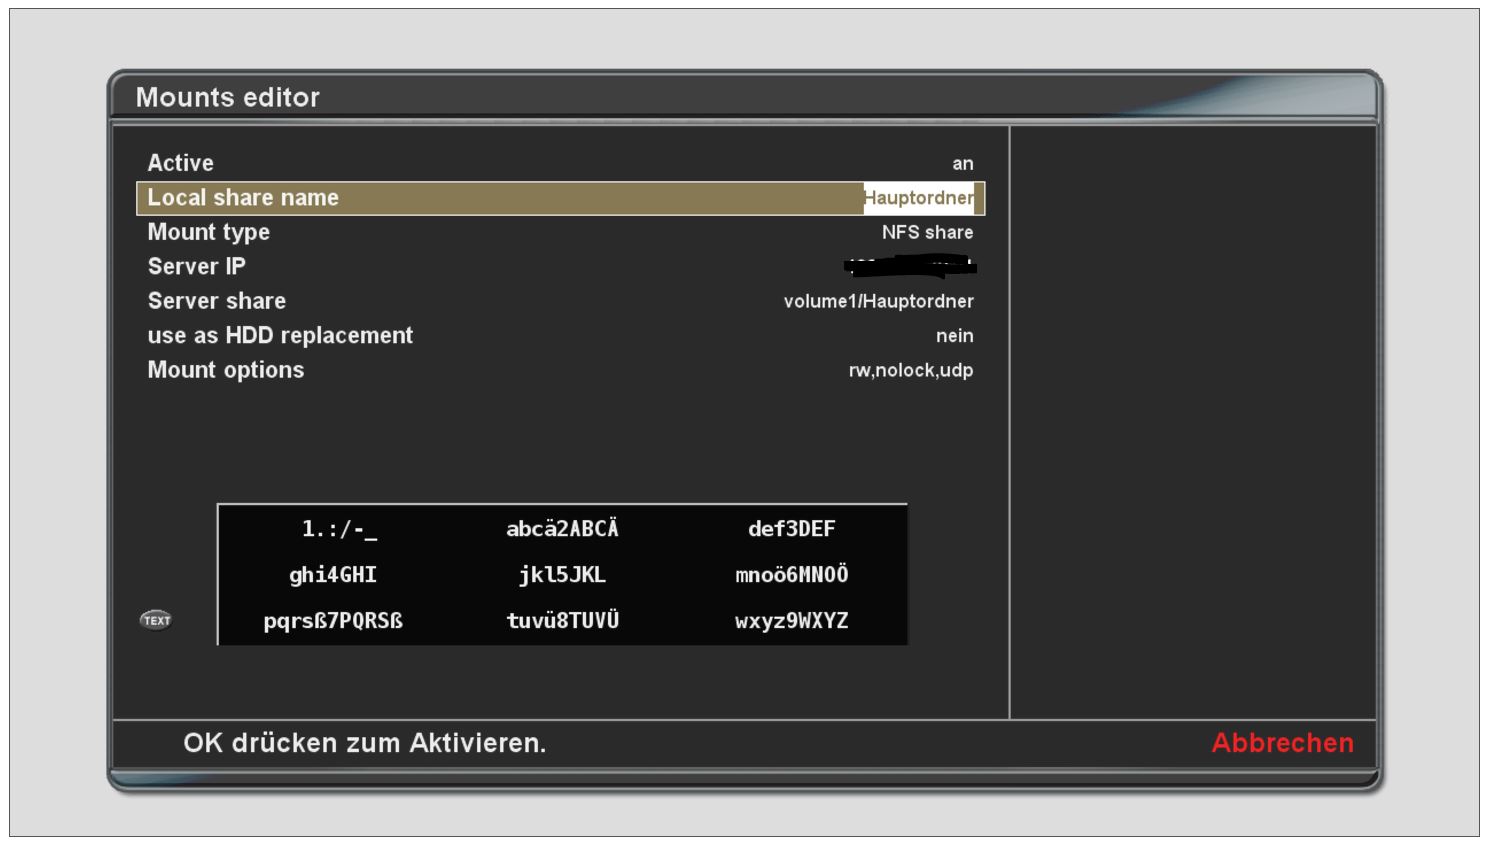Change the Mount type NFS share value
1486x845 pixels.
(926, 232)
